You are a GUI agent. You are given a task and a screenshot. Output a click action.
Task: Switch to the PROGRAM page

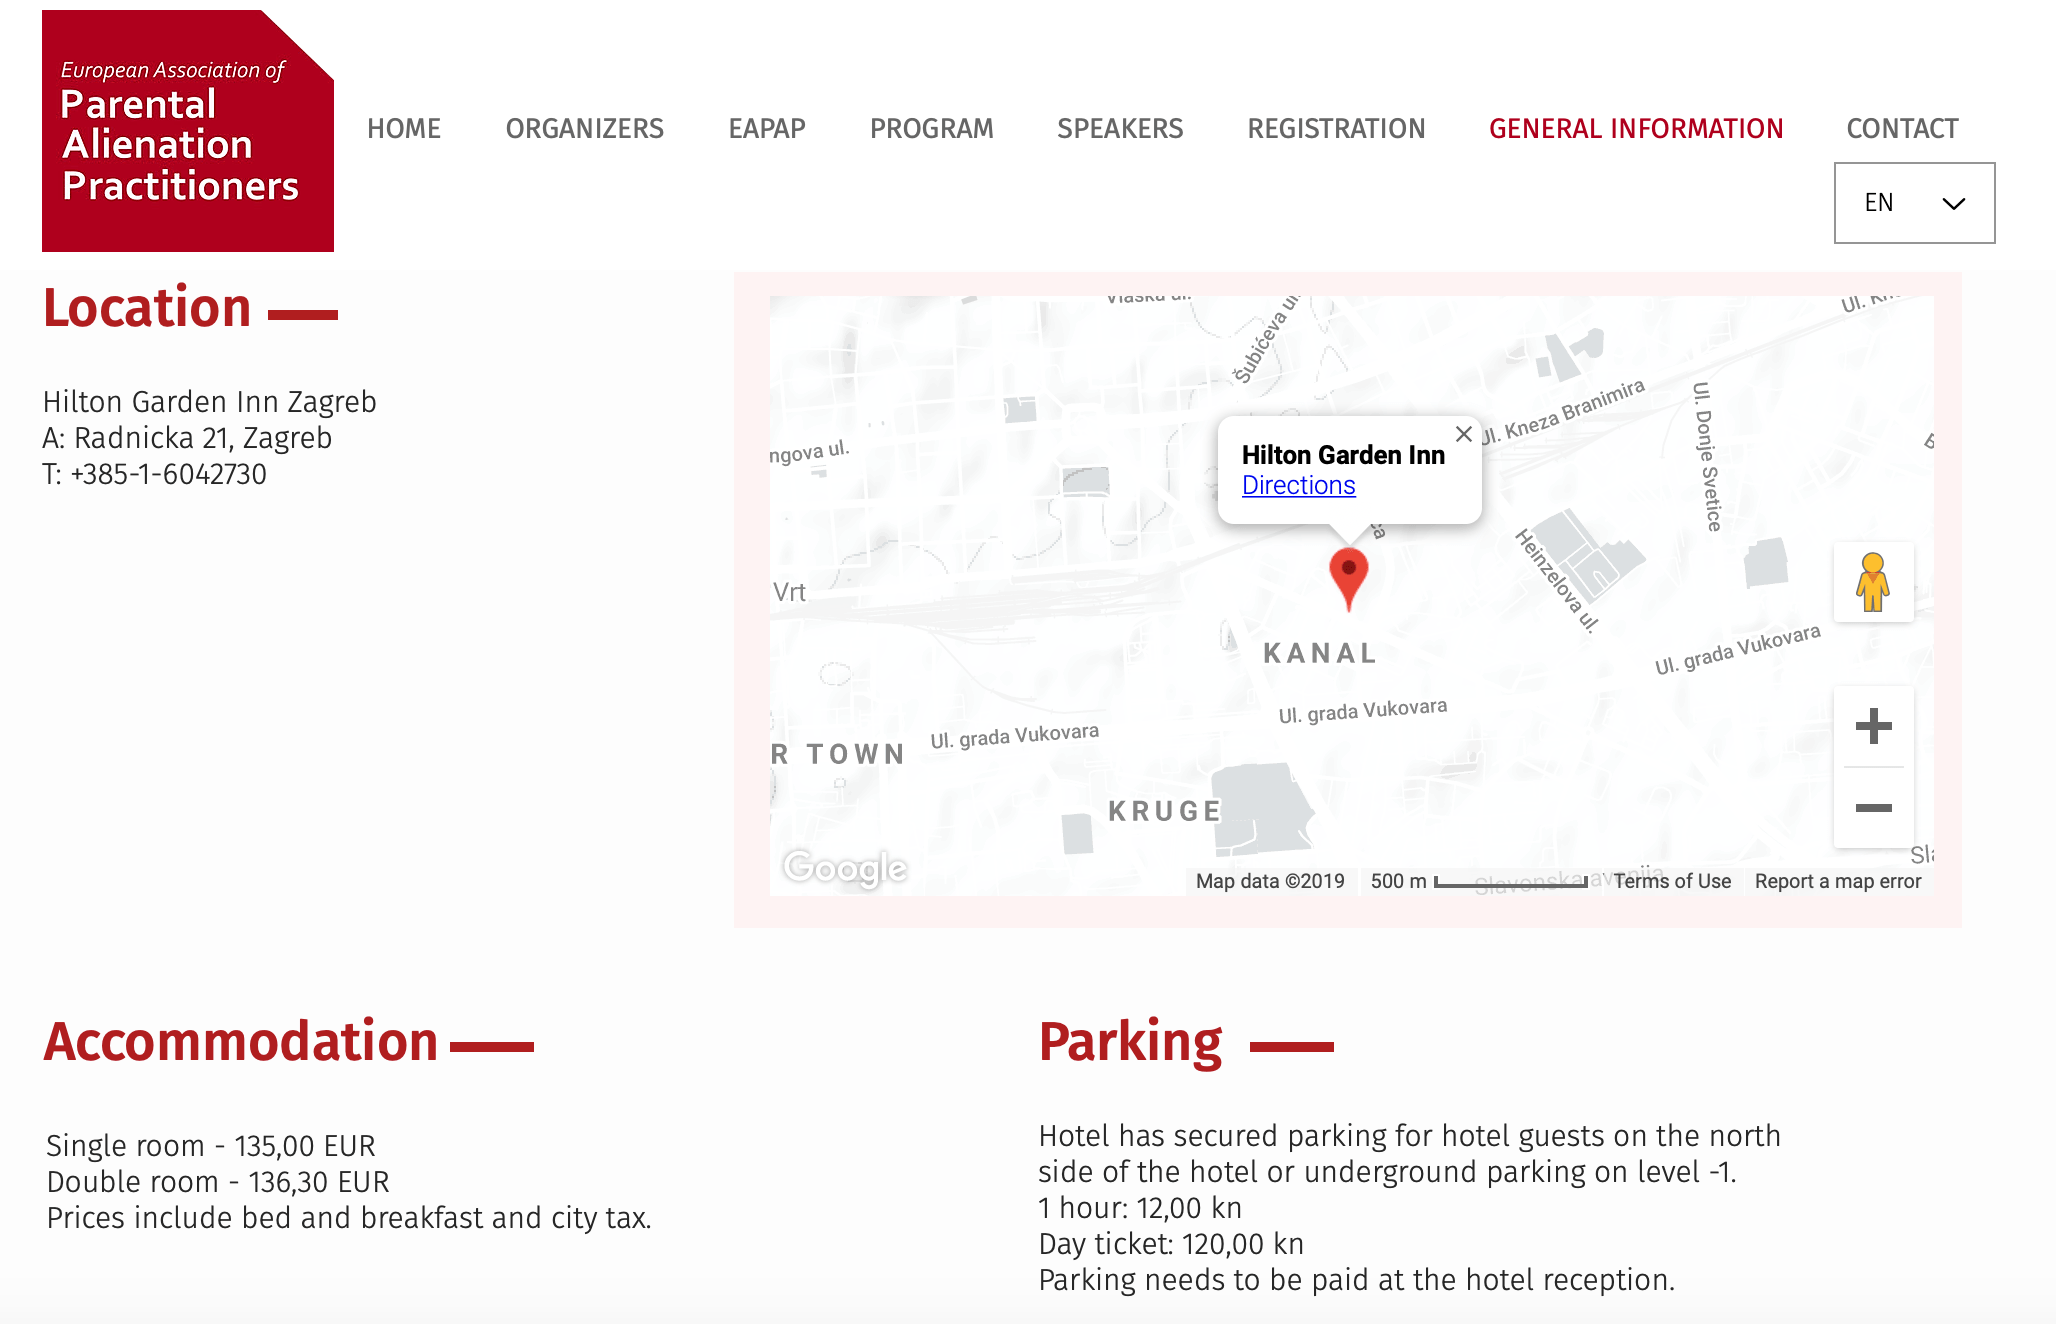[x=931, y=128]
